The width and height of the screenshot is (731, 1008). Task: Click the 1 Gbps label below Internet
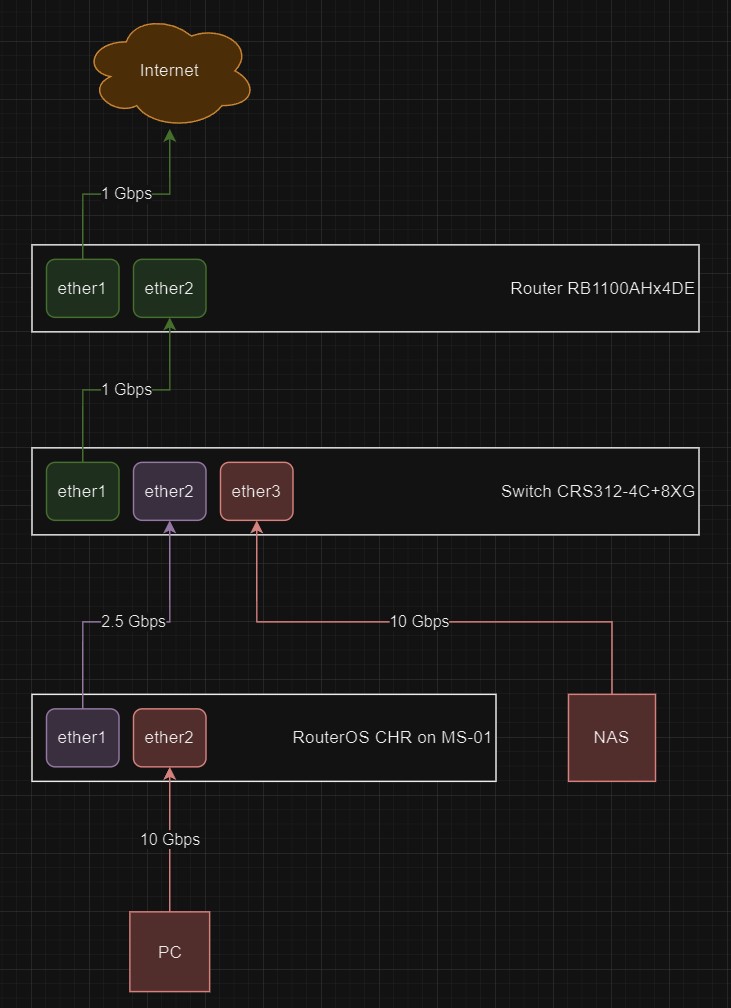pos(127,194)
